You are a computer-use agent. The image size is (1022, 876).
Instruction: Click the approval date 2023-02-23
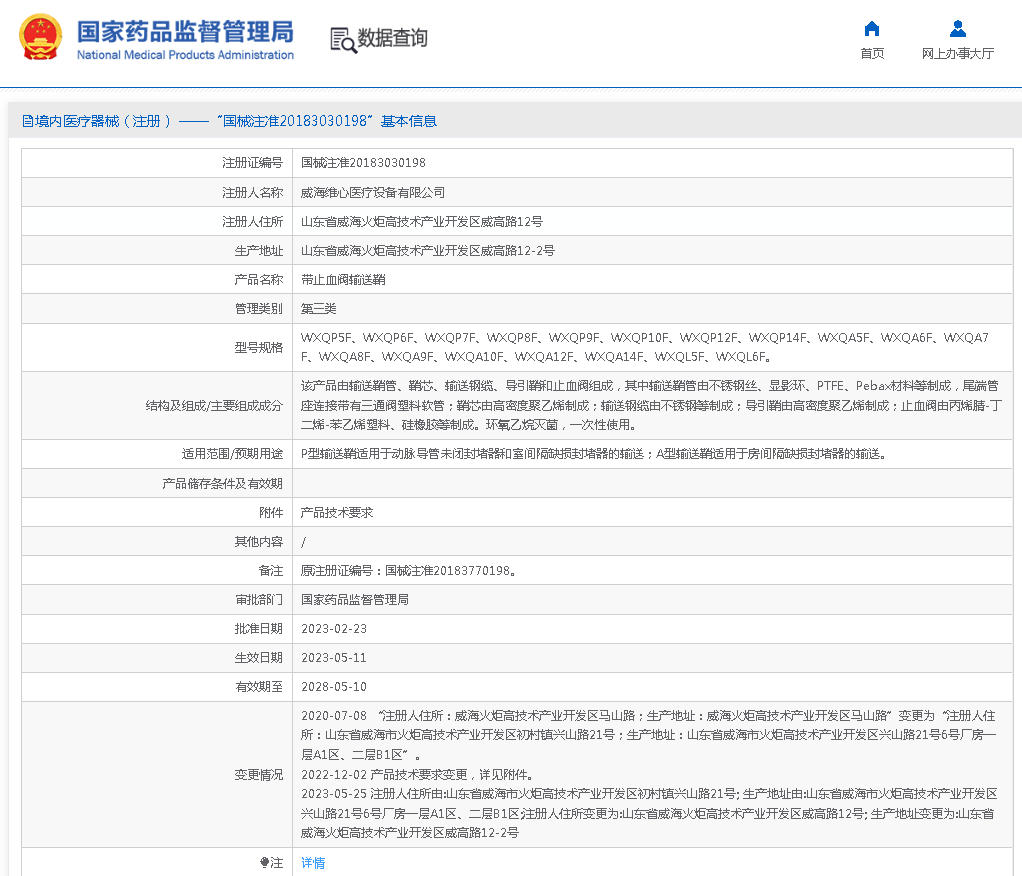tap(334, 629)
